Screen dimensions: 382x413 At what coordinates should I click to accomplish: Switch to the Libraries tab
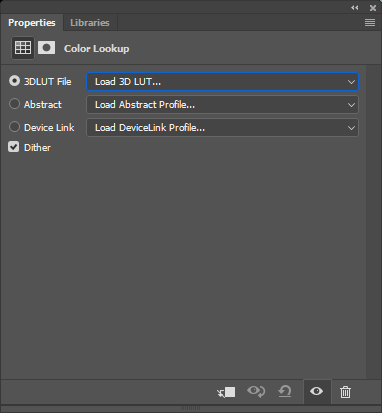(x=90, y=23)
